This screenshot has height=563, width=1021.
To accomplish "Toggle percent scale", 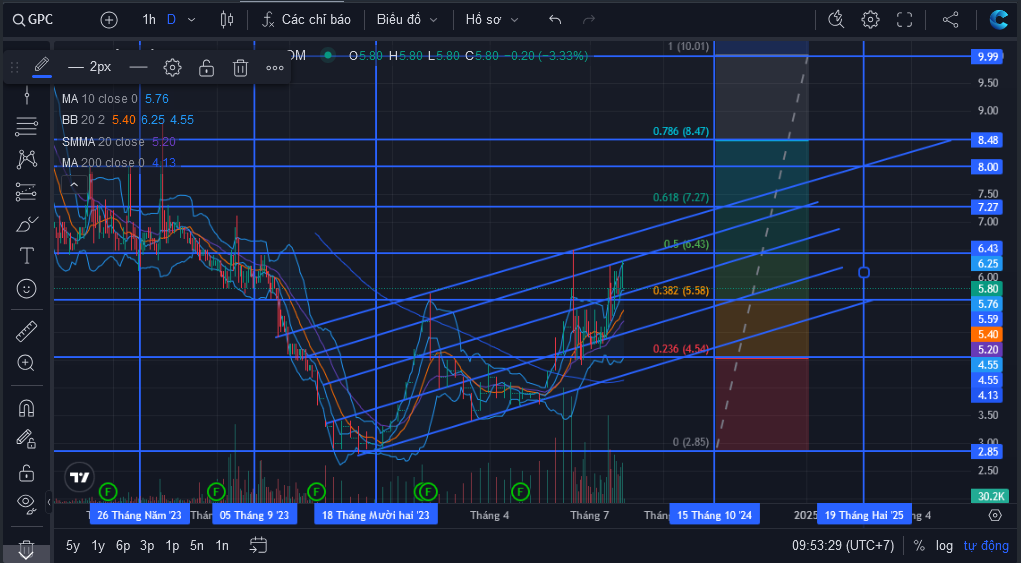I will click(x=919, y=545).
